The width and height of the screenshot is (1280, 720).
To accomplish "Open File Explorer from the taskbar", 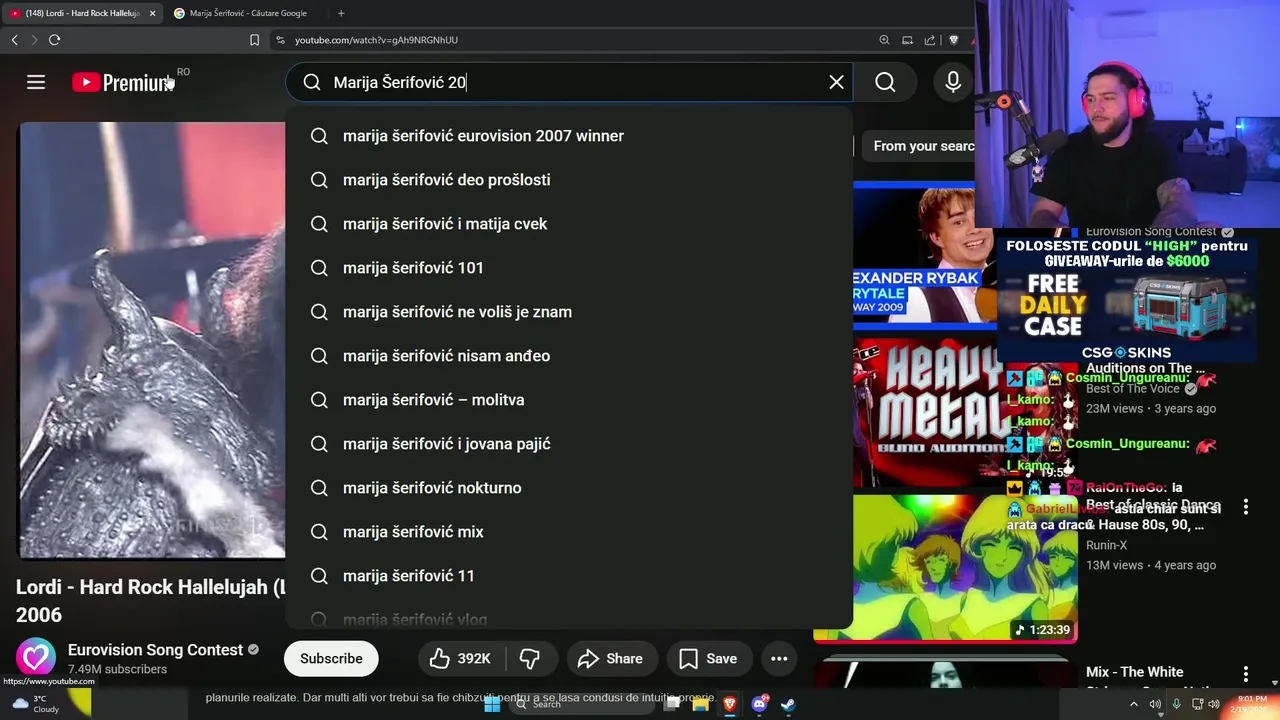I will [700, 704].
